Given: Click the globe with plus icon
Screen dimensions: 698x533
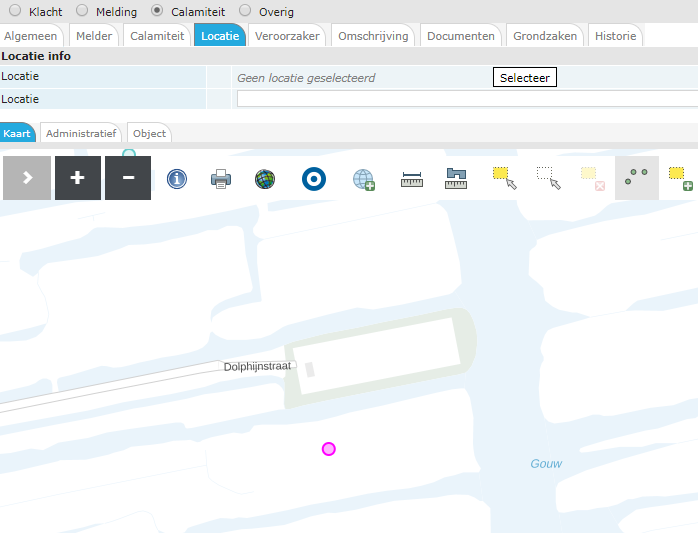Looking at the screenshot, I should click(363, 179).
